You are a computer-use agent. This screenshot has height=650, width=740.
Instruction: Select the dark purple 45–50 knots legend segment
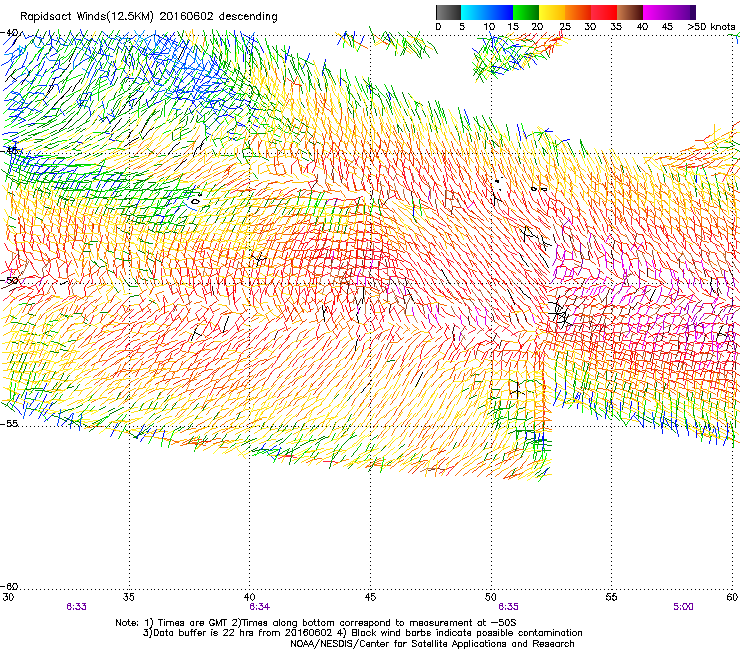point(682,12)
